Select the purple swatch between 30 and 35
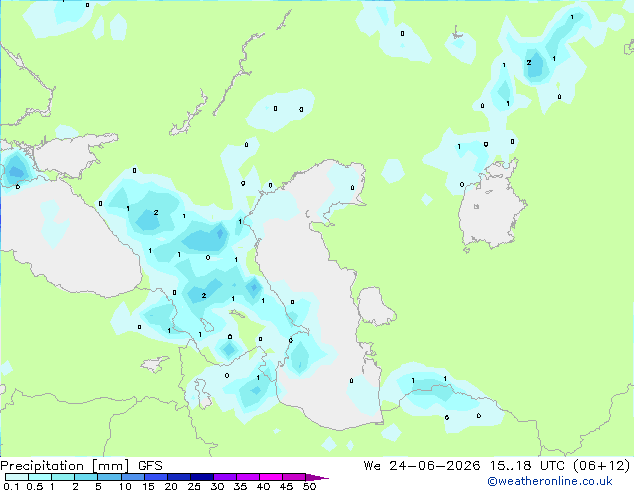Screen dimensions: 634x490 [x=224, y=477]
